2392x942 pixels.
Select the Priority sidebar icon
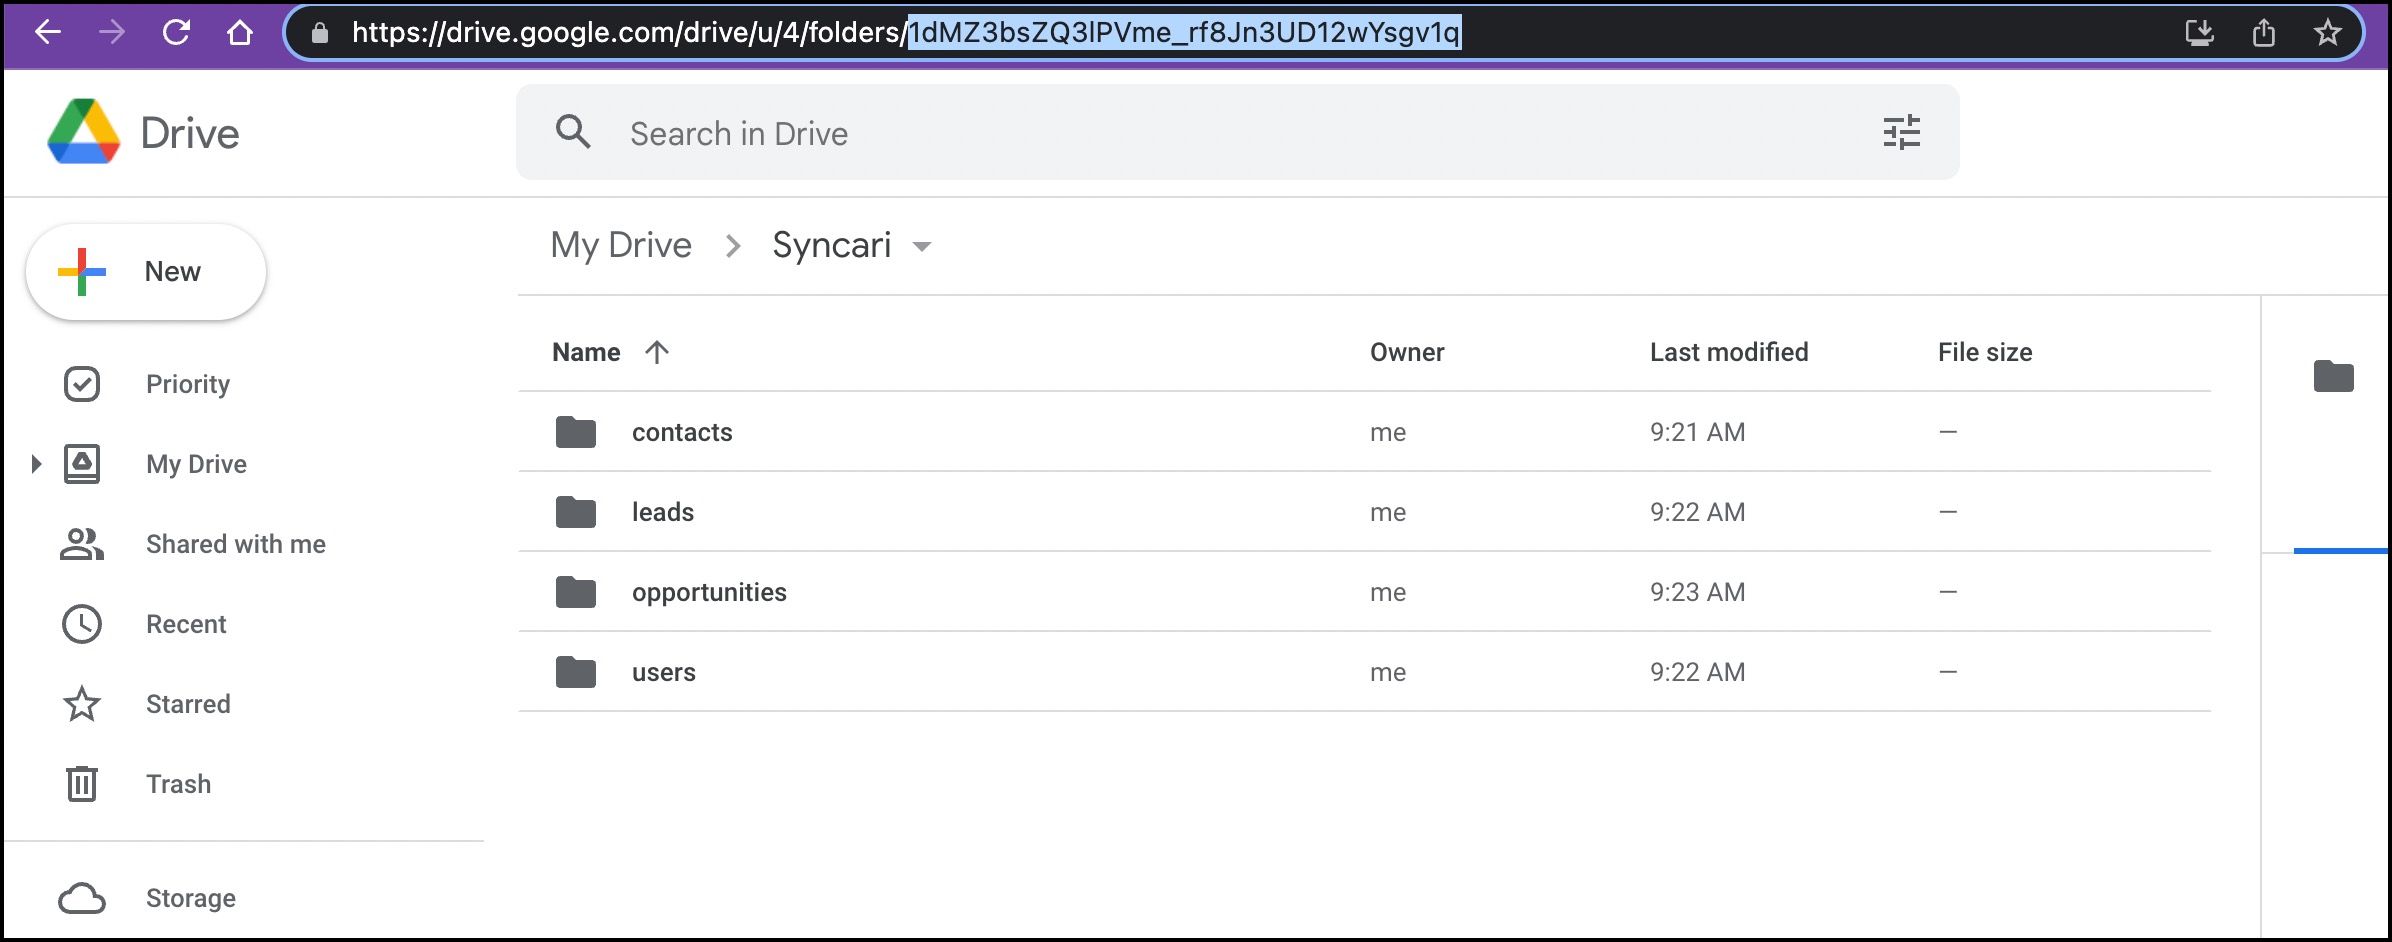[82, 383]
